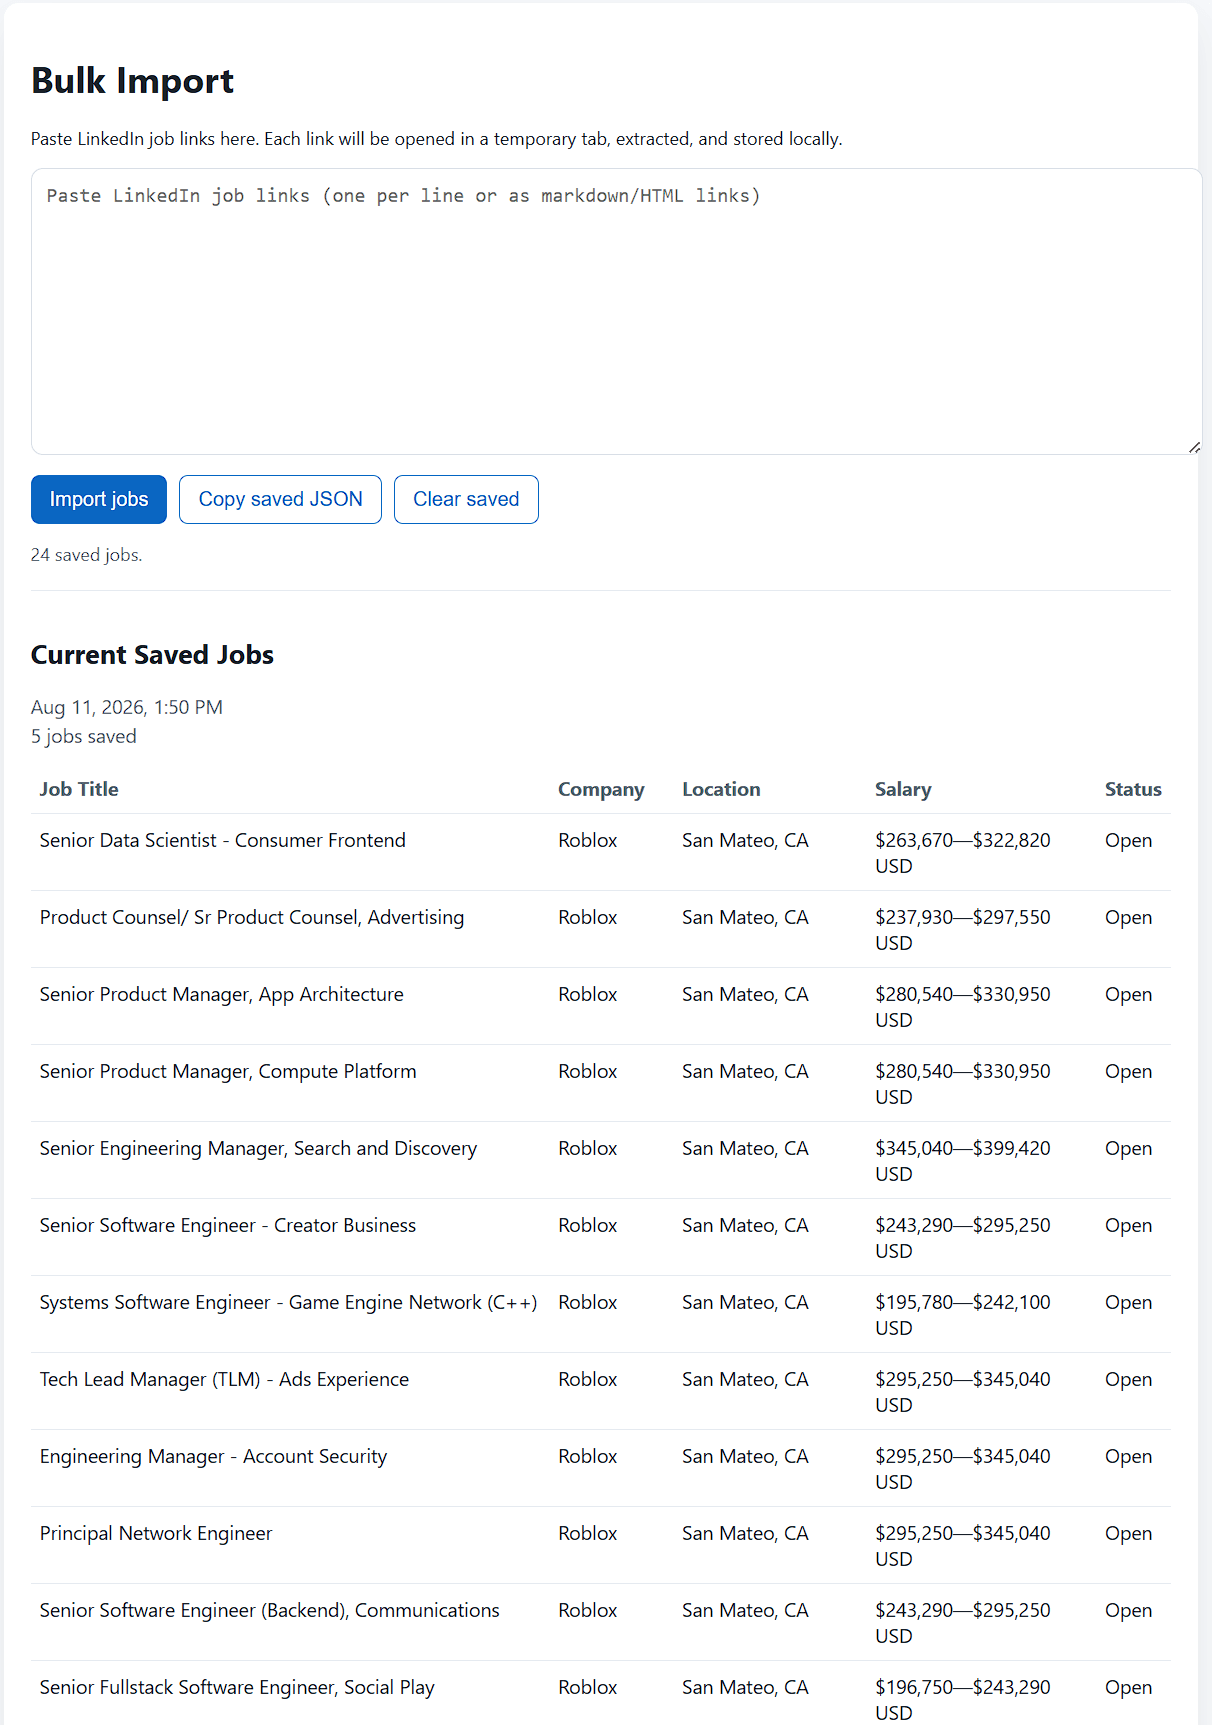Viewport: 1212px width, 1725px height.
Task: Click Roblox in Senior Data Scientist row
Action: coord(588,840)
